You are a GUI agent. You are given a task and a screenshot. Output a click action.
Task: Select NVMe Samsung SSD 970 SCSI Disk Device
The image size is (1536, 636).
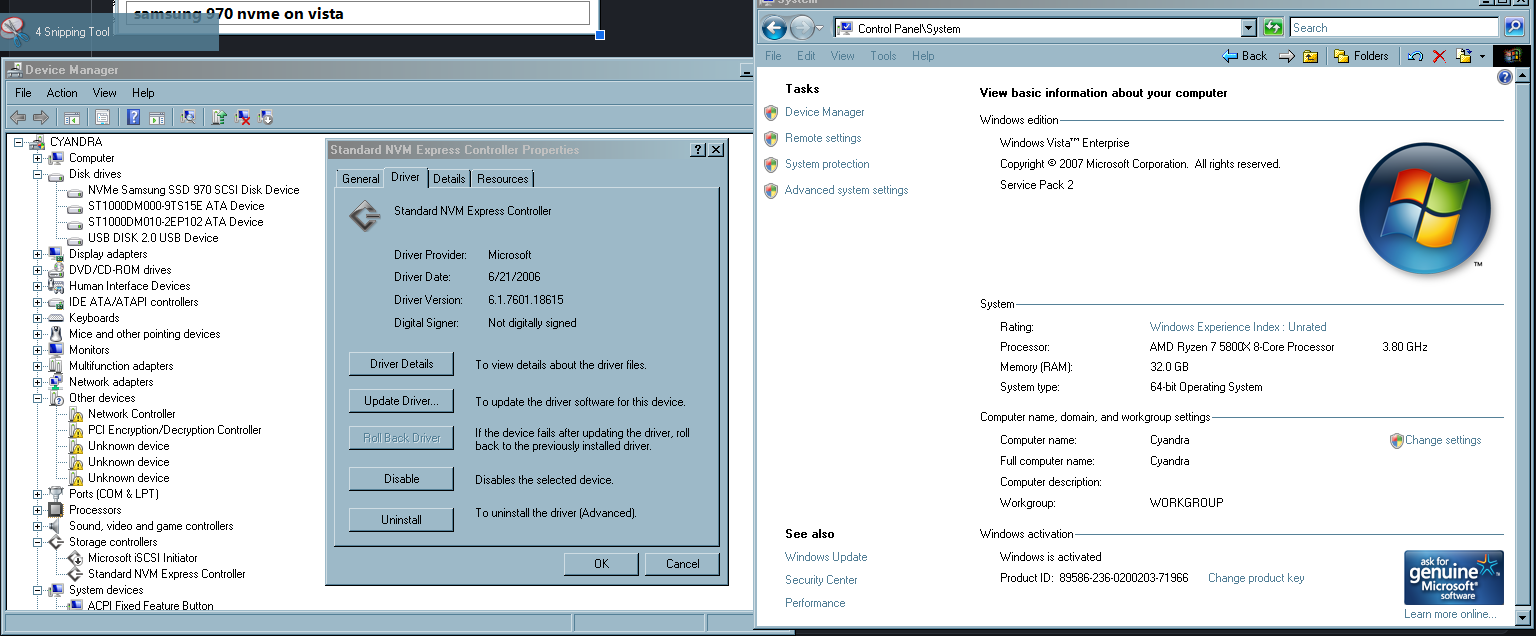coord(193,190)
